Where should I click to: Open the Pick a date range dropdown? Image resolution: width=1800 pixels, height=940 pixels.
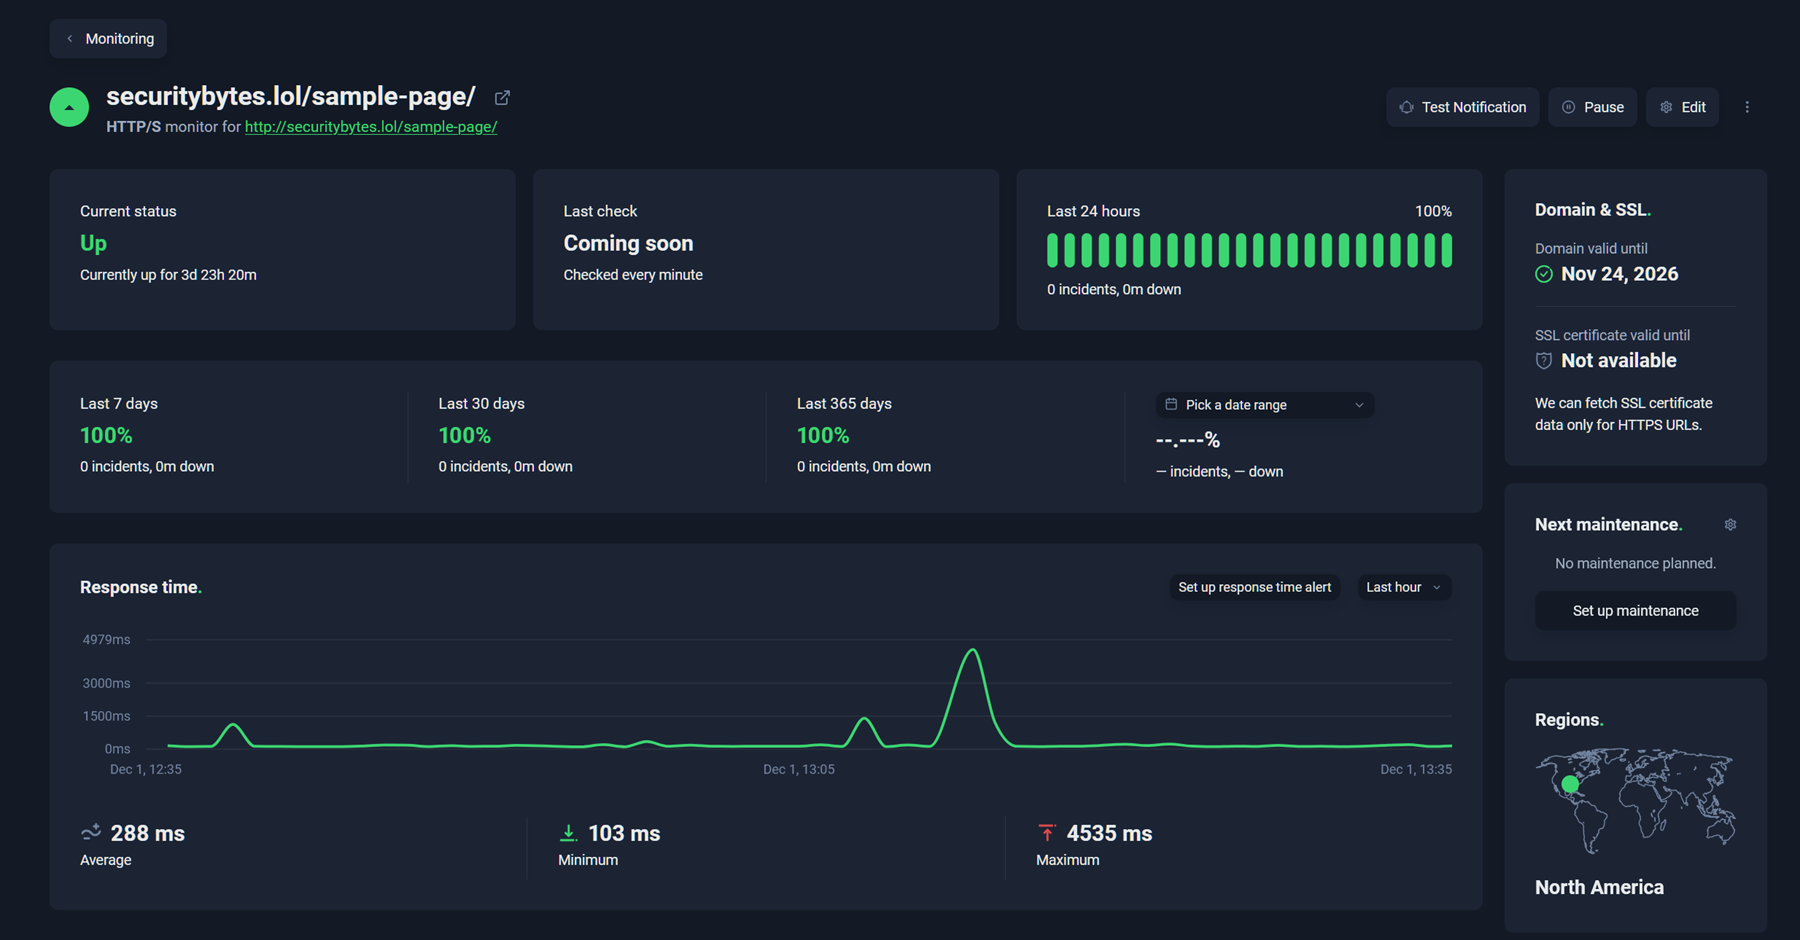1263,404
